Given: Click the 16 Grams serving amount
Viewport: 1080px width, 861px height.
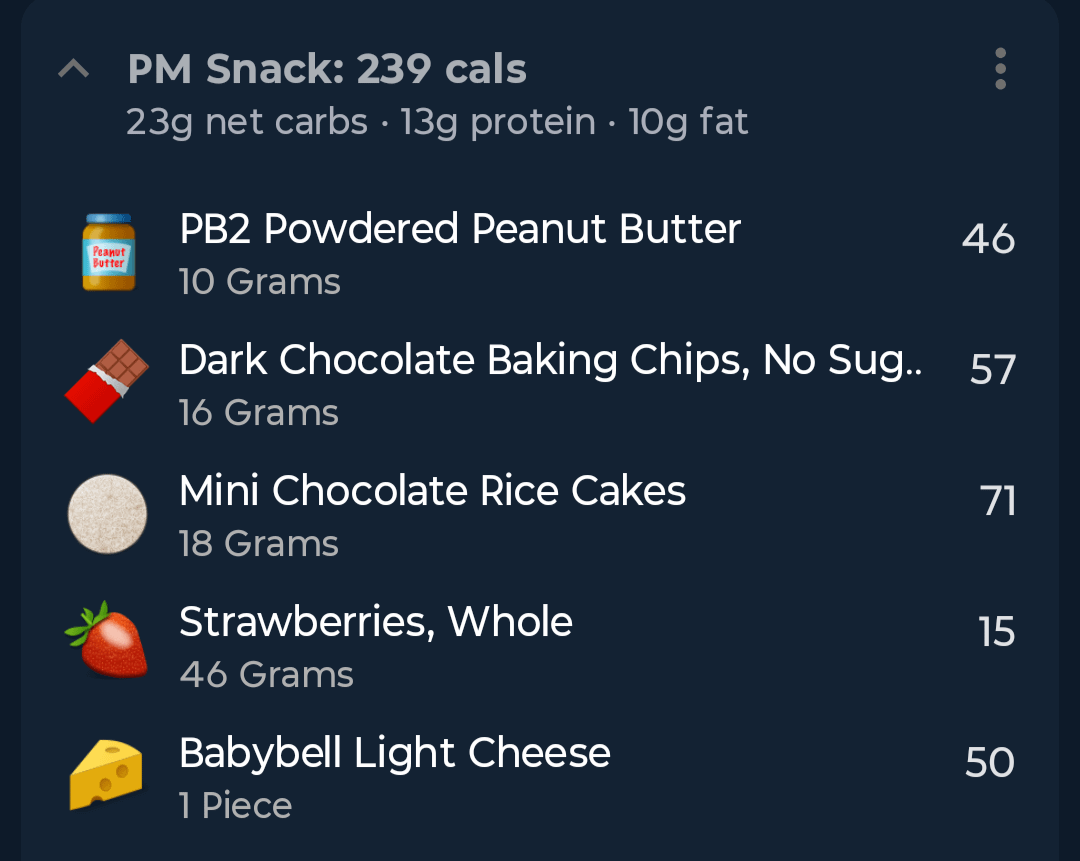Looking at the screenshot, I should pyautogui.click(x=259, y=413).
